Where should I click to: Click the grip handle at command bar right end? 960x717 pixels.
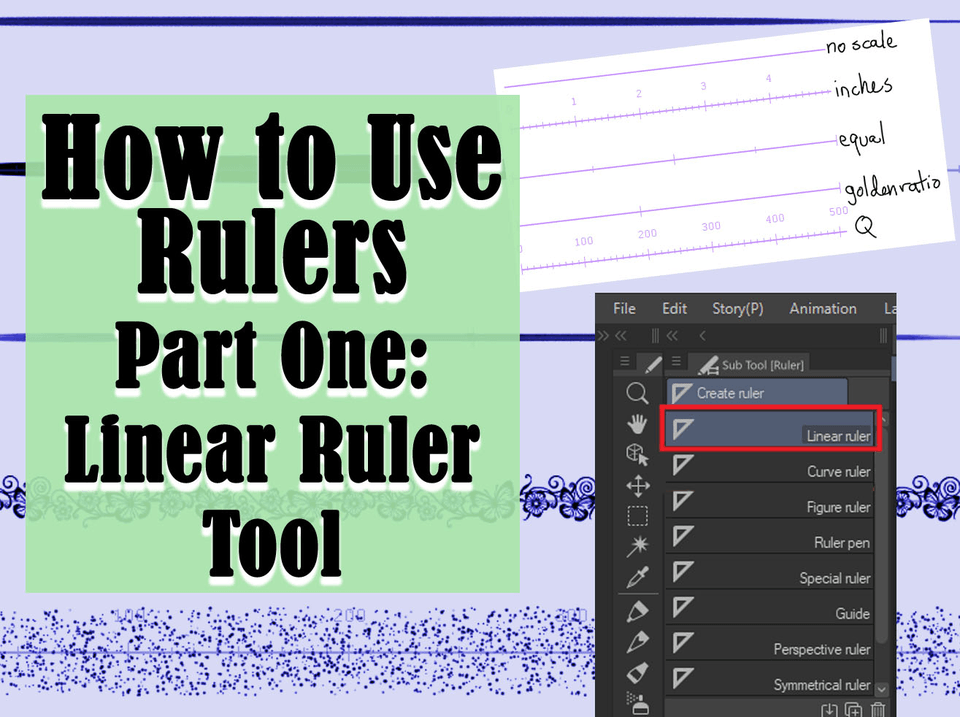coord(883,336)
